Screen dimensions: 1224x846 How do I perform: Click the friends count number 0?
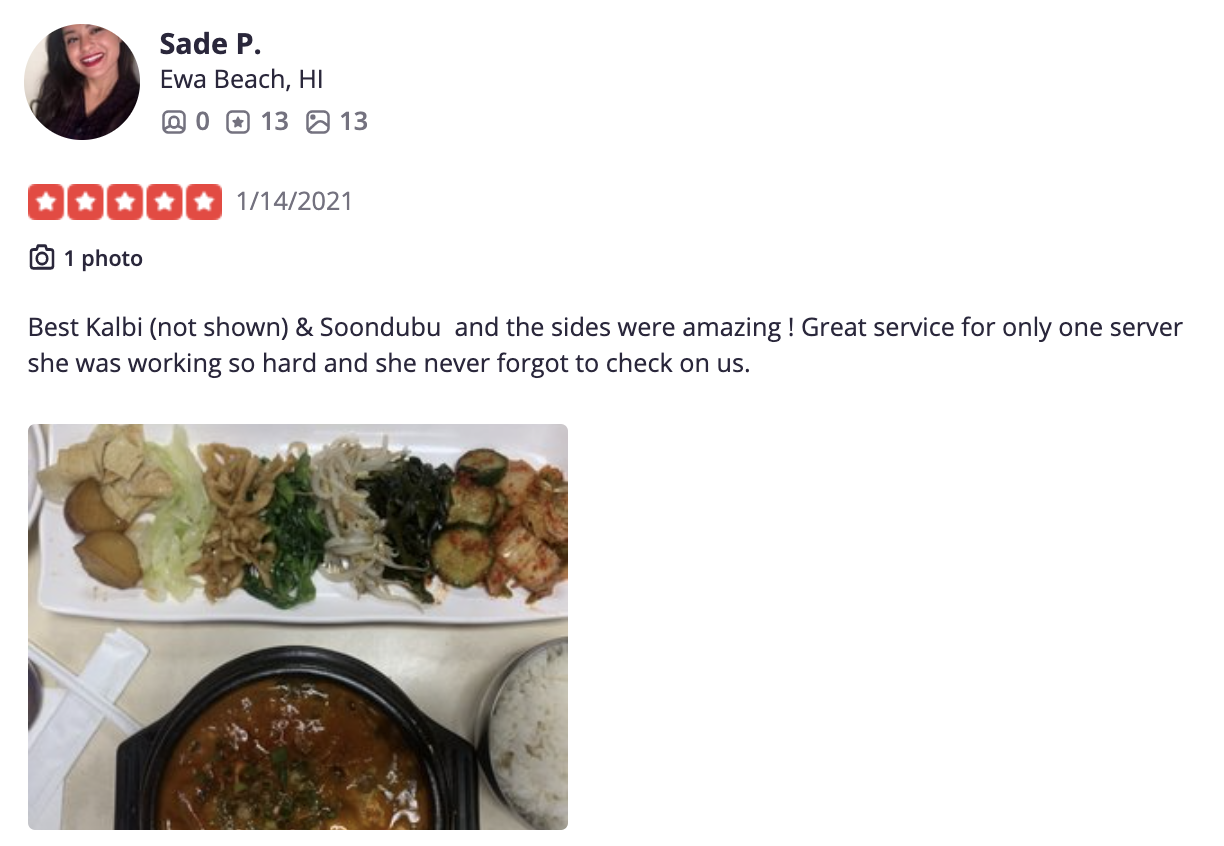point(202,122)
